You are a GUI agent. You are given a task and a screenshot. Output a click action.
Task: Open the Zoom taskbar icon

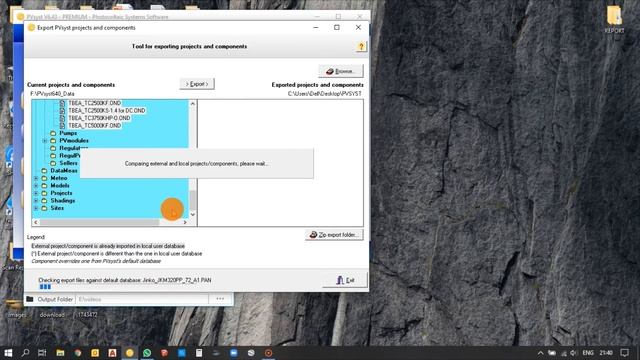pos(234,353)
